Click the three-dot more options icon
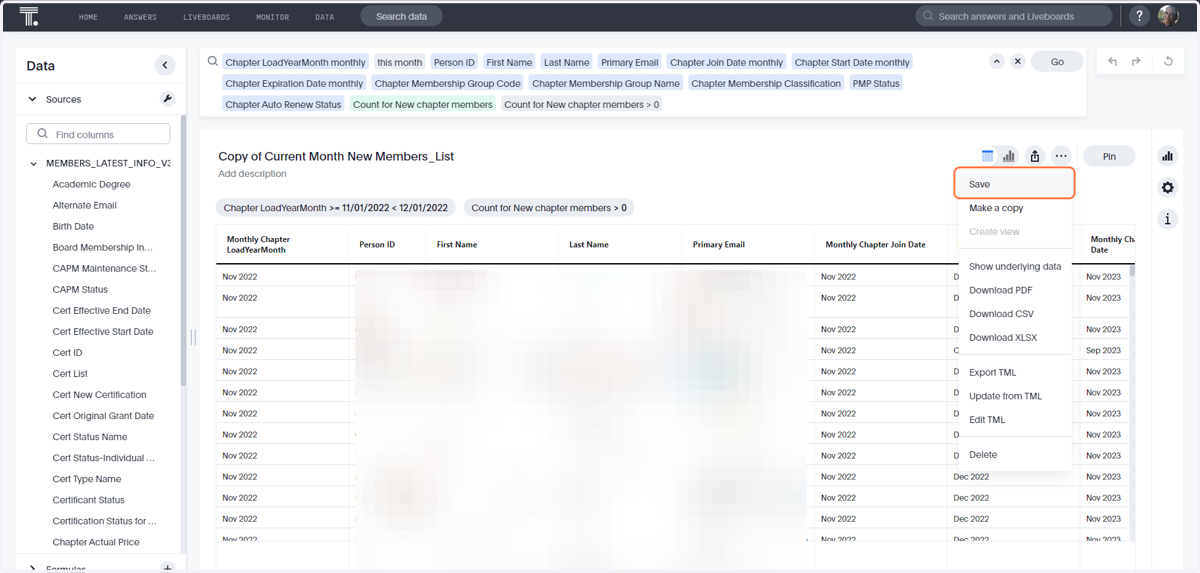The height and width of the screenshot is (573, 1200). [x=1061, y=156]
